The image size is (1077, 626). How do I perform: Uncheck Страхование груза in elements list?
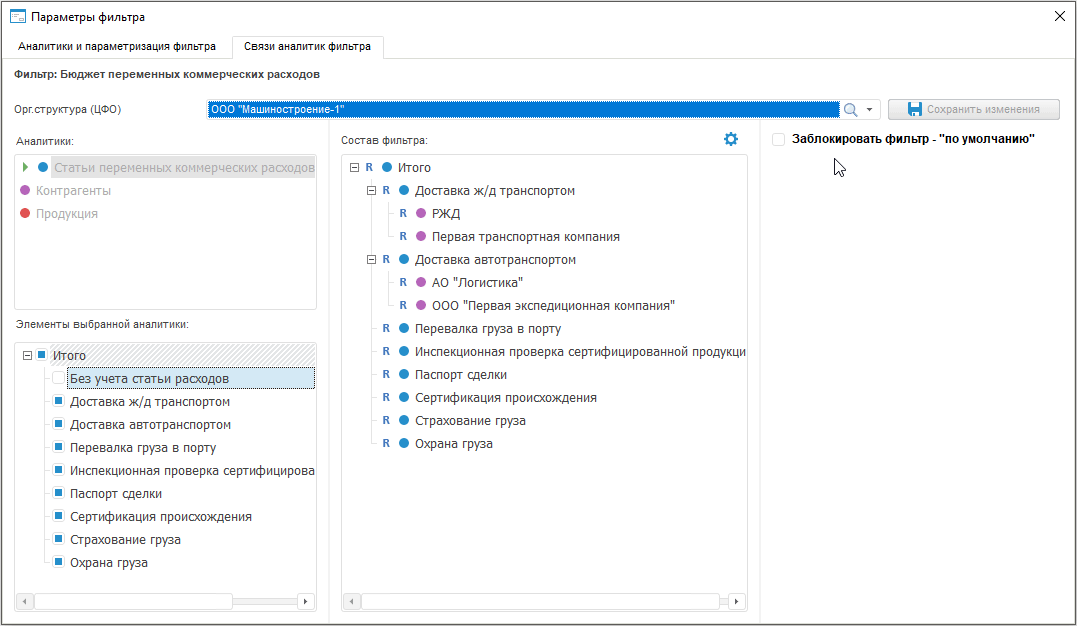[x=59, y=540]
